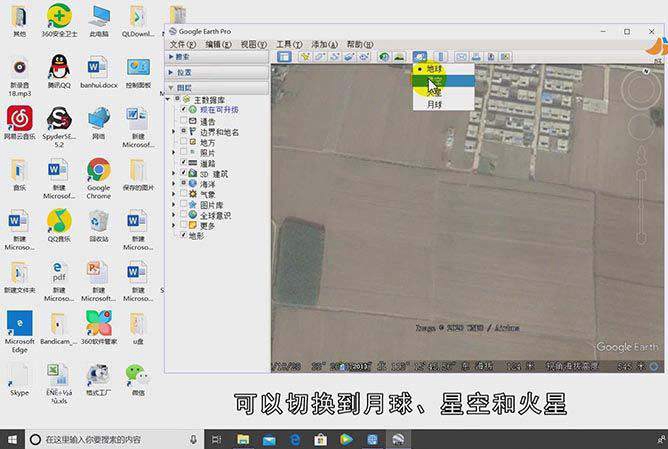This screenshot has height=449, width=668.
Task: Enable the 地方 layer checkbox
Action: (x=184, y=141)
